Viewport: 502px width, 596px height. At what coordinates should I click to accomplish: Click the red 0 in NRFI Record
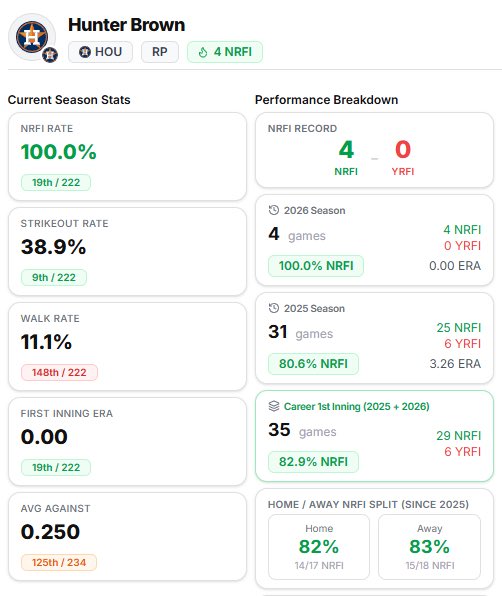click(403, 149)
